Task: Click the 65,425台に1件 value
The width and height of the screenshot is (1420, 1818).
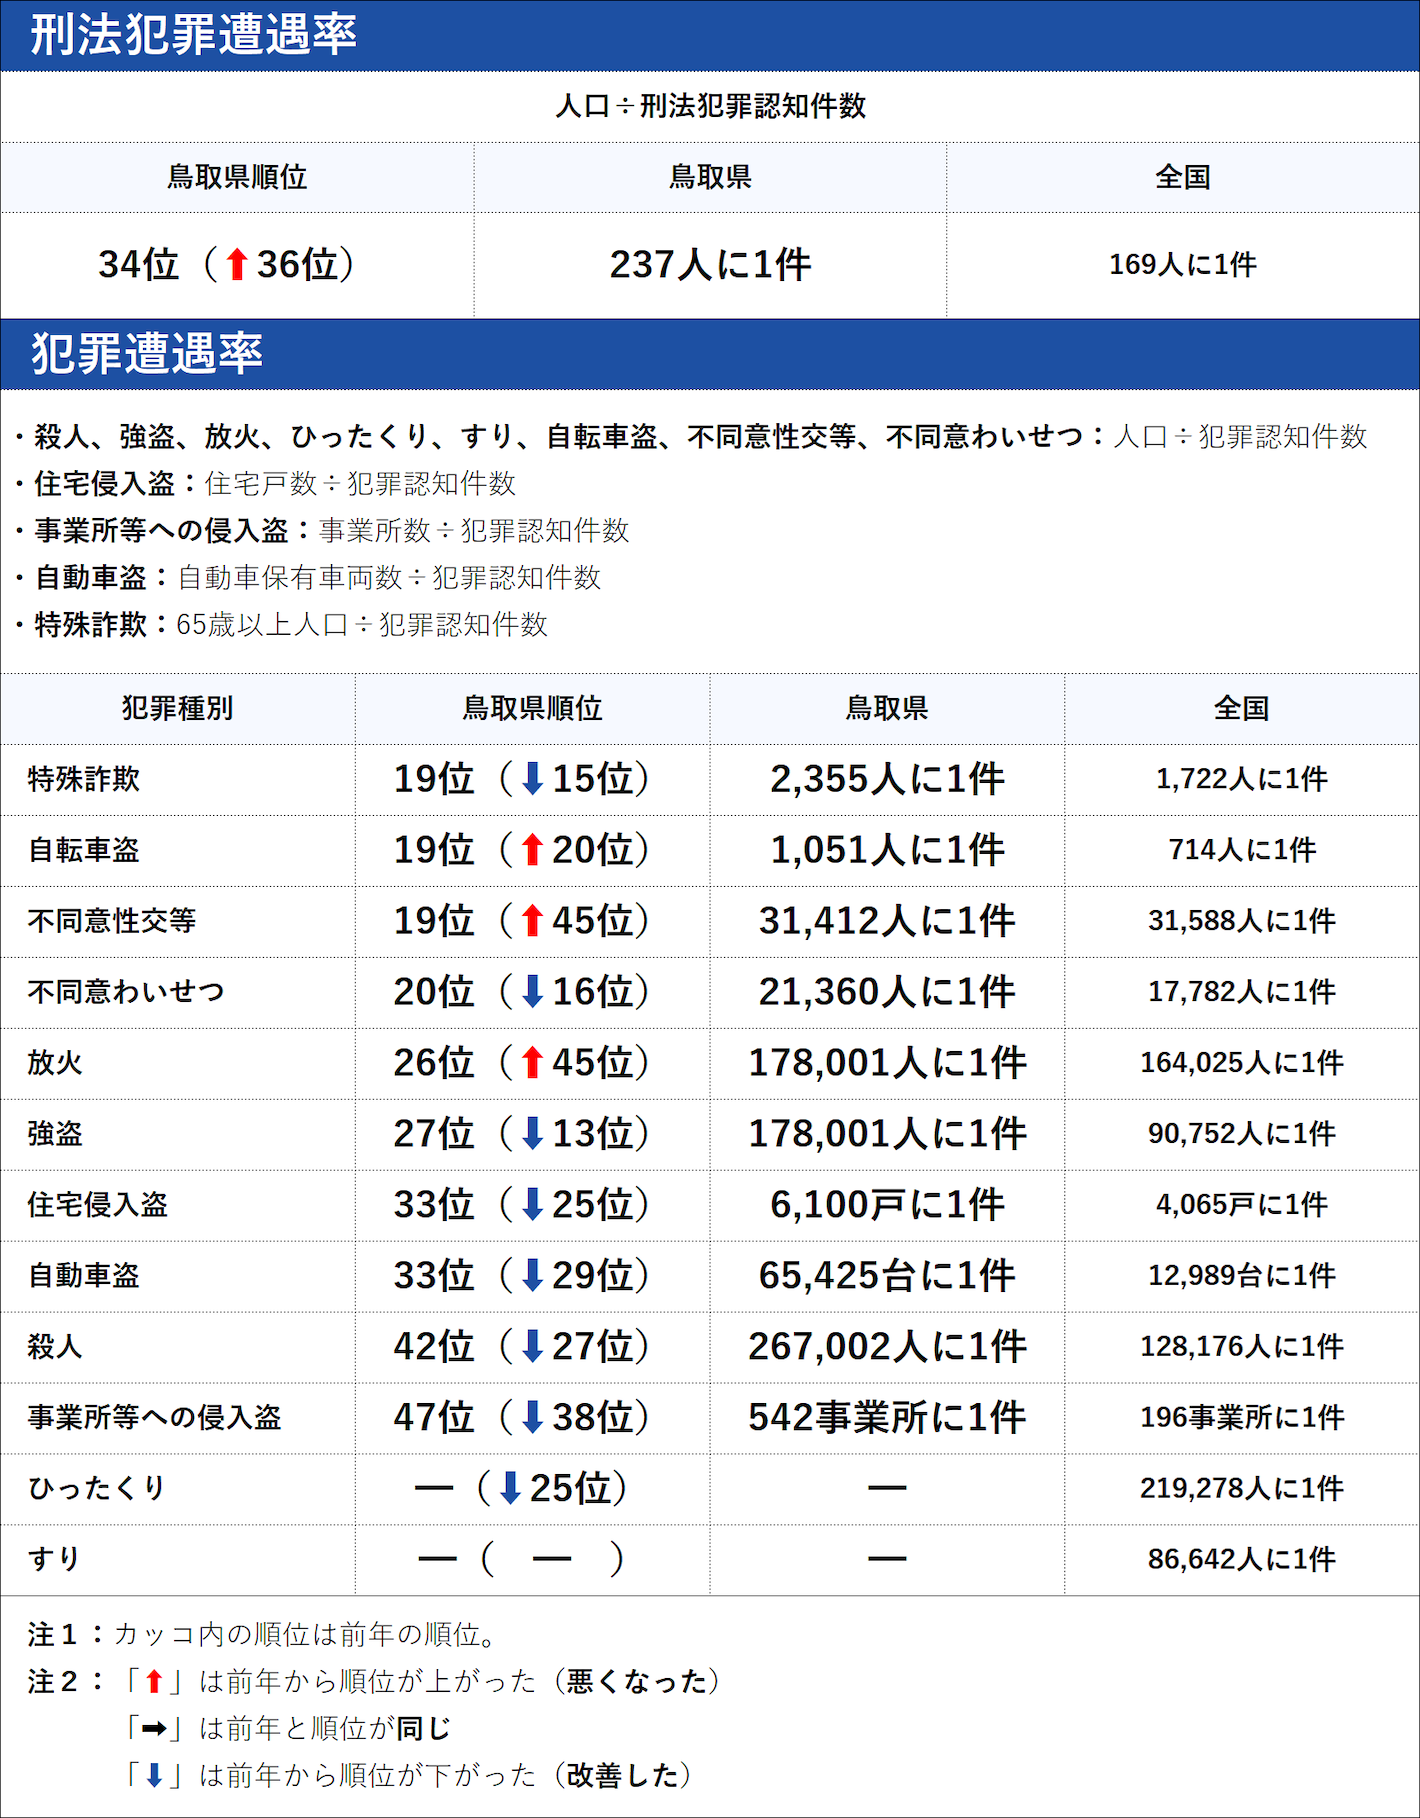Action: point(887,1276)
